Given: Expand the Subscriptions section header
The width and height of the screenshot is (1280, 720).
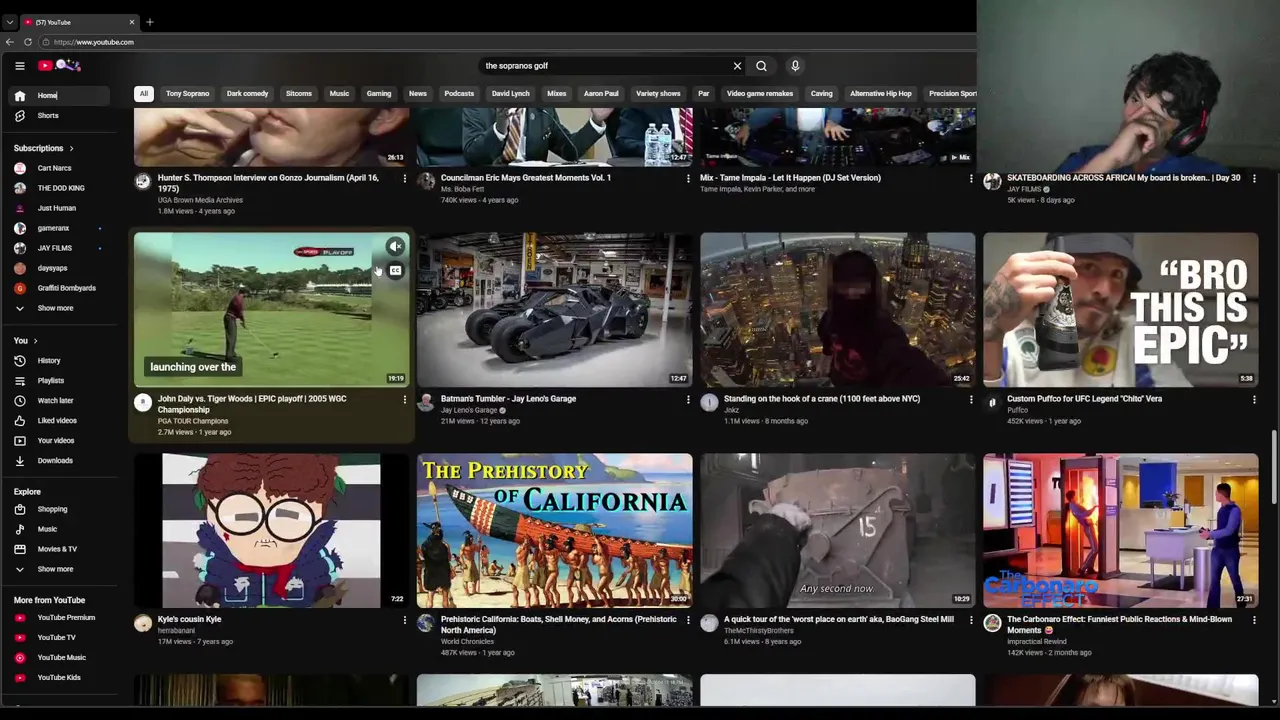Looking at the screenshot, I should coord(44,148).
